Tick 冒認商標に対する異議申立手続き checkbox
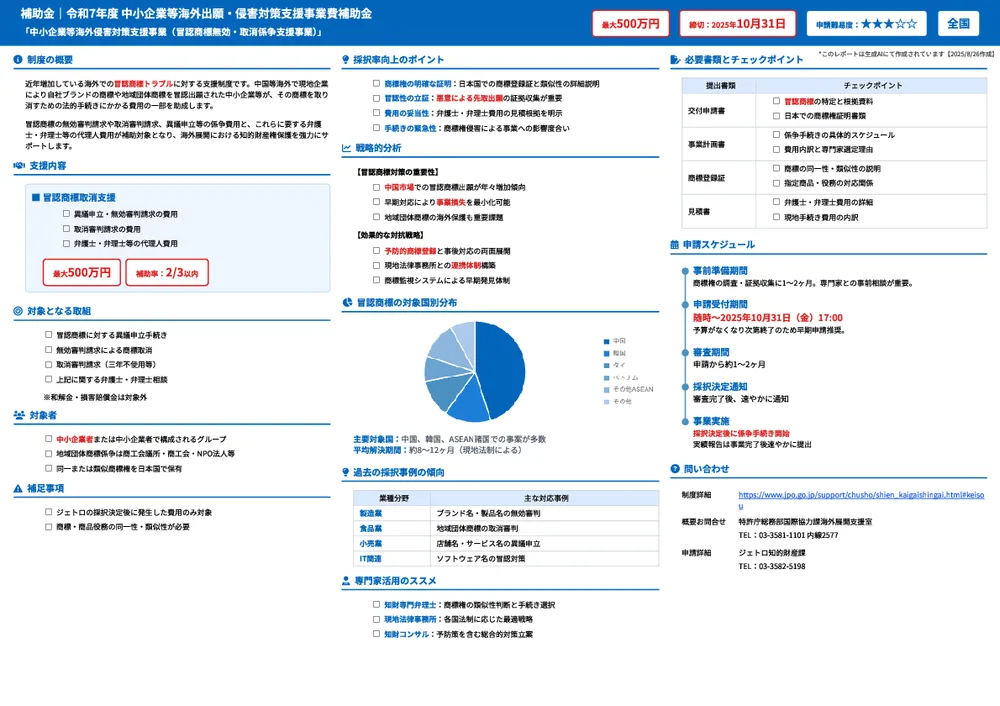This screenshot has width=1000, height=706. pos(48,334)
